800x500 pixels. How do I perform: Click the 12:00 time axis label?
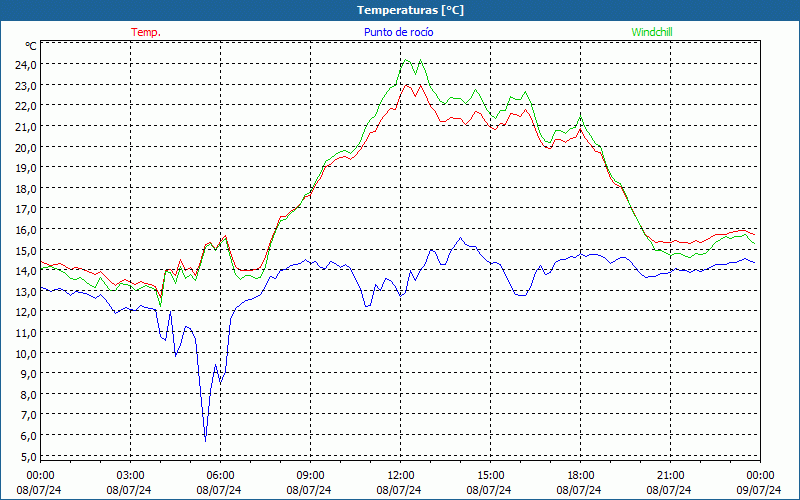pyautogui.click(x=401, y=476)
